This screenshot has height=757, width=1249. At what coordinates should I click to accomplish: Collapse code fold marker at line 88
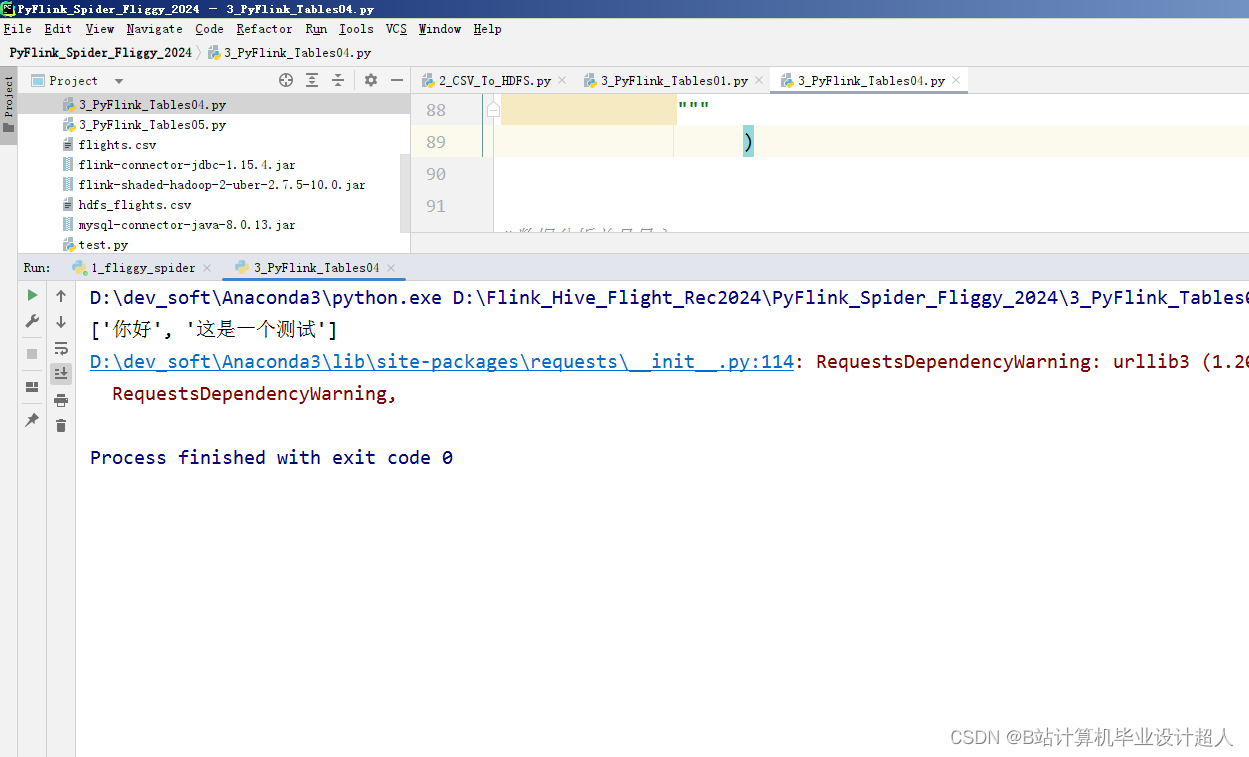tap(493, 110)
